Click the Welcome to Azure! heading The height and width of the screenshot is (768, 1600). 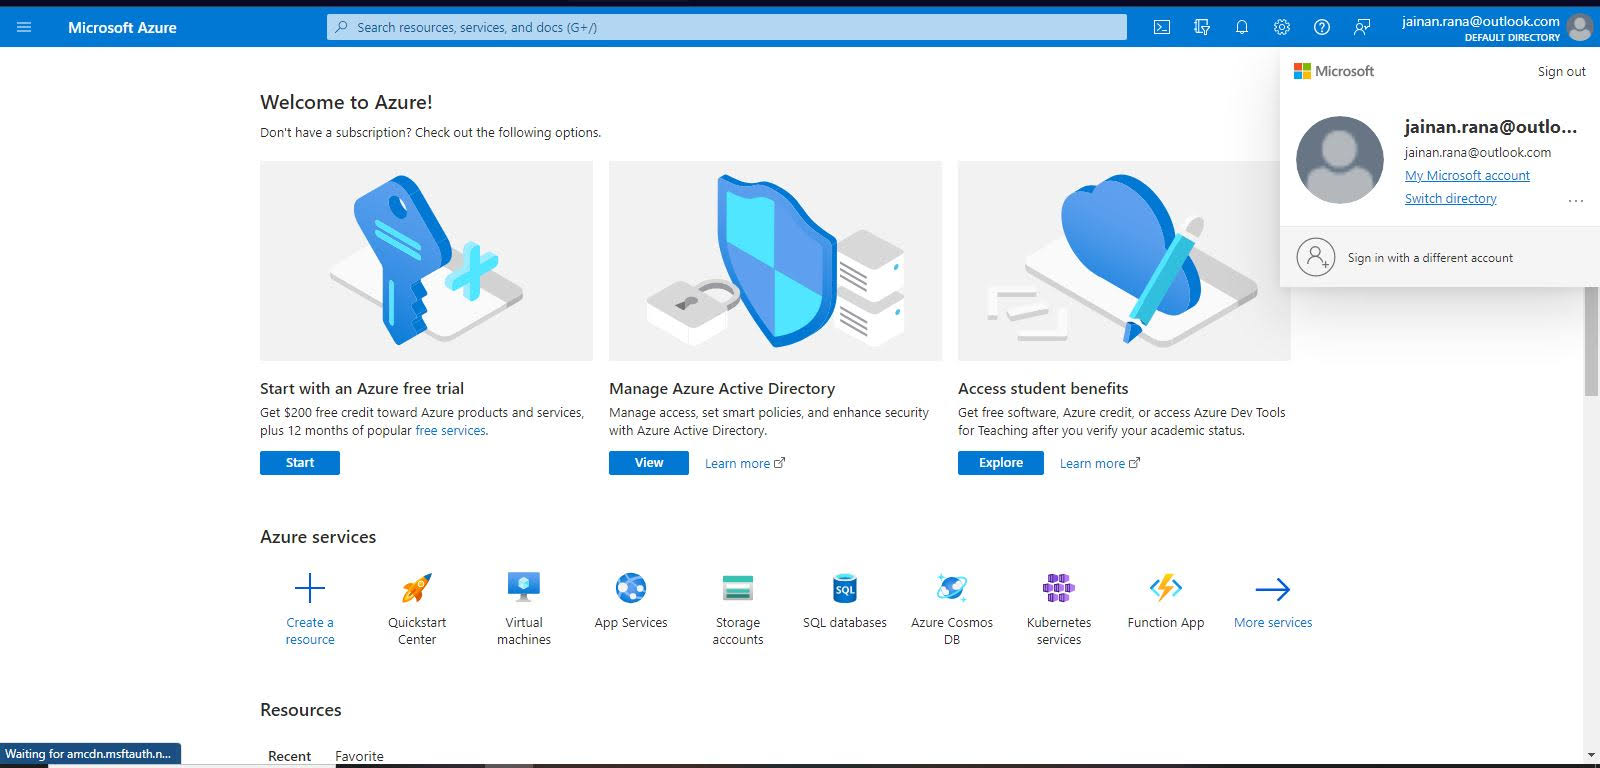pos(346,102)
